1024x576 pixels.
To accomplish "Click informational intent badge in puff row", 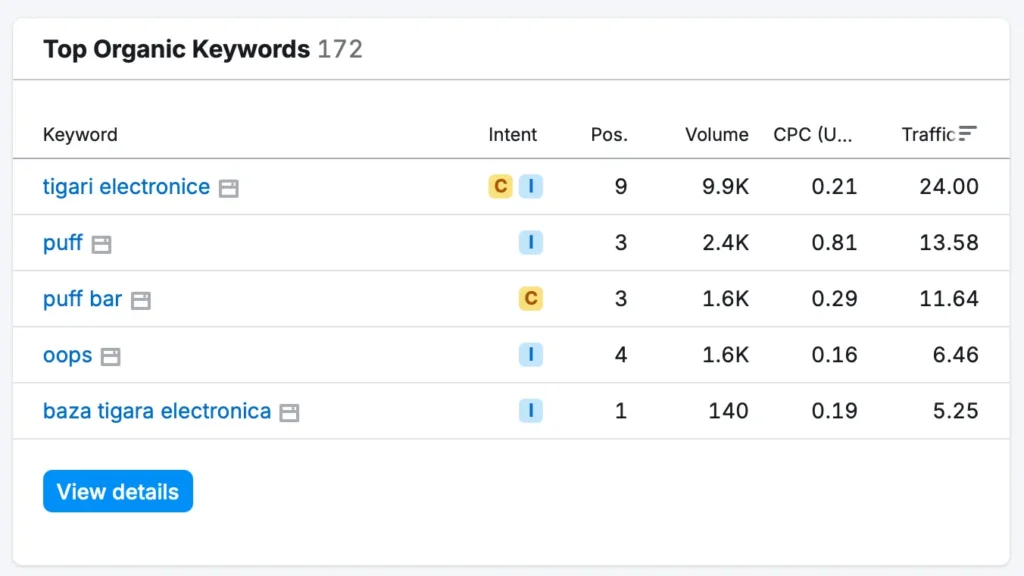I will (x=531, y=242).
